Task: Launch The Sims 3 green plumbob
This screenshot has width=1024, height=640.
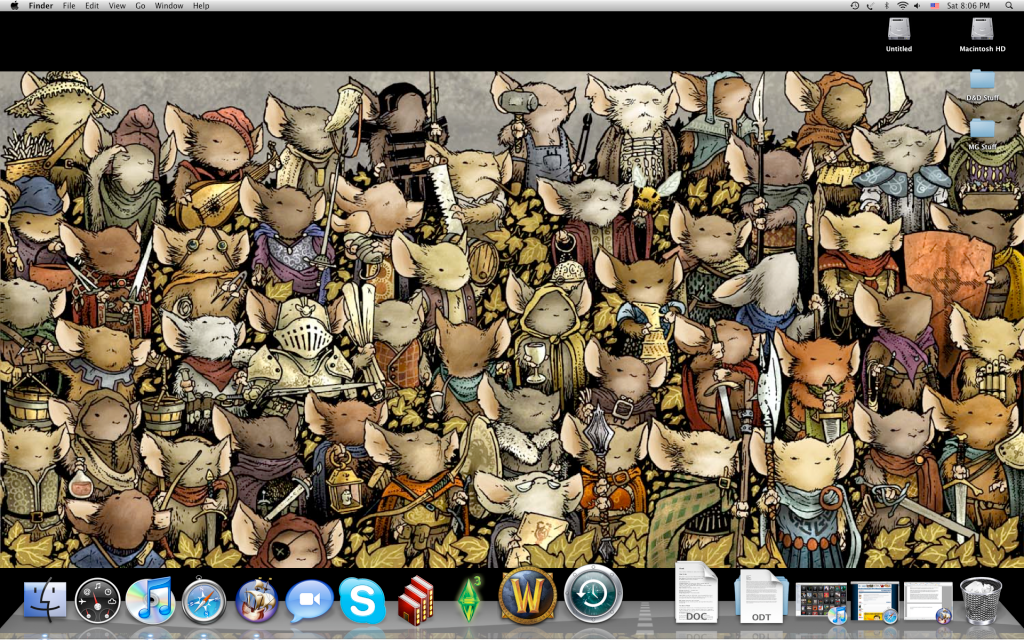Action: pos(469,600)
